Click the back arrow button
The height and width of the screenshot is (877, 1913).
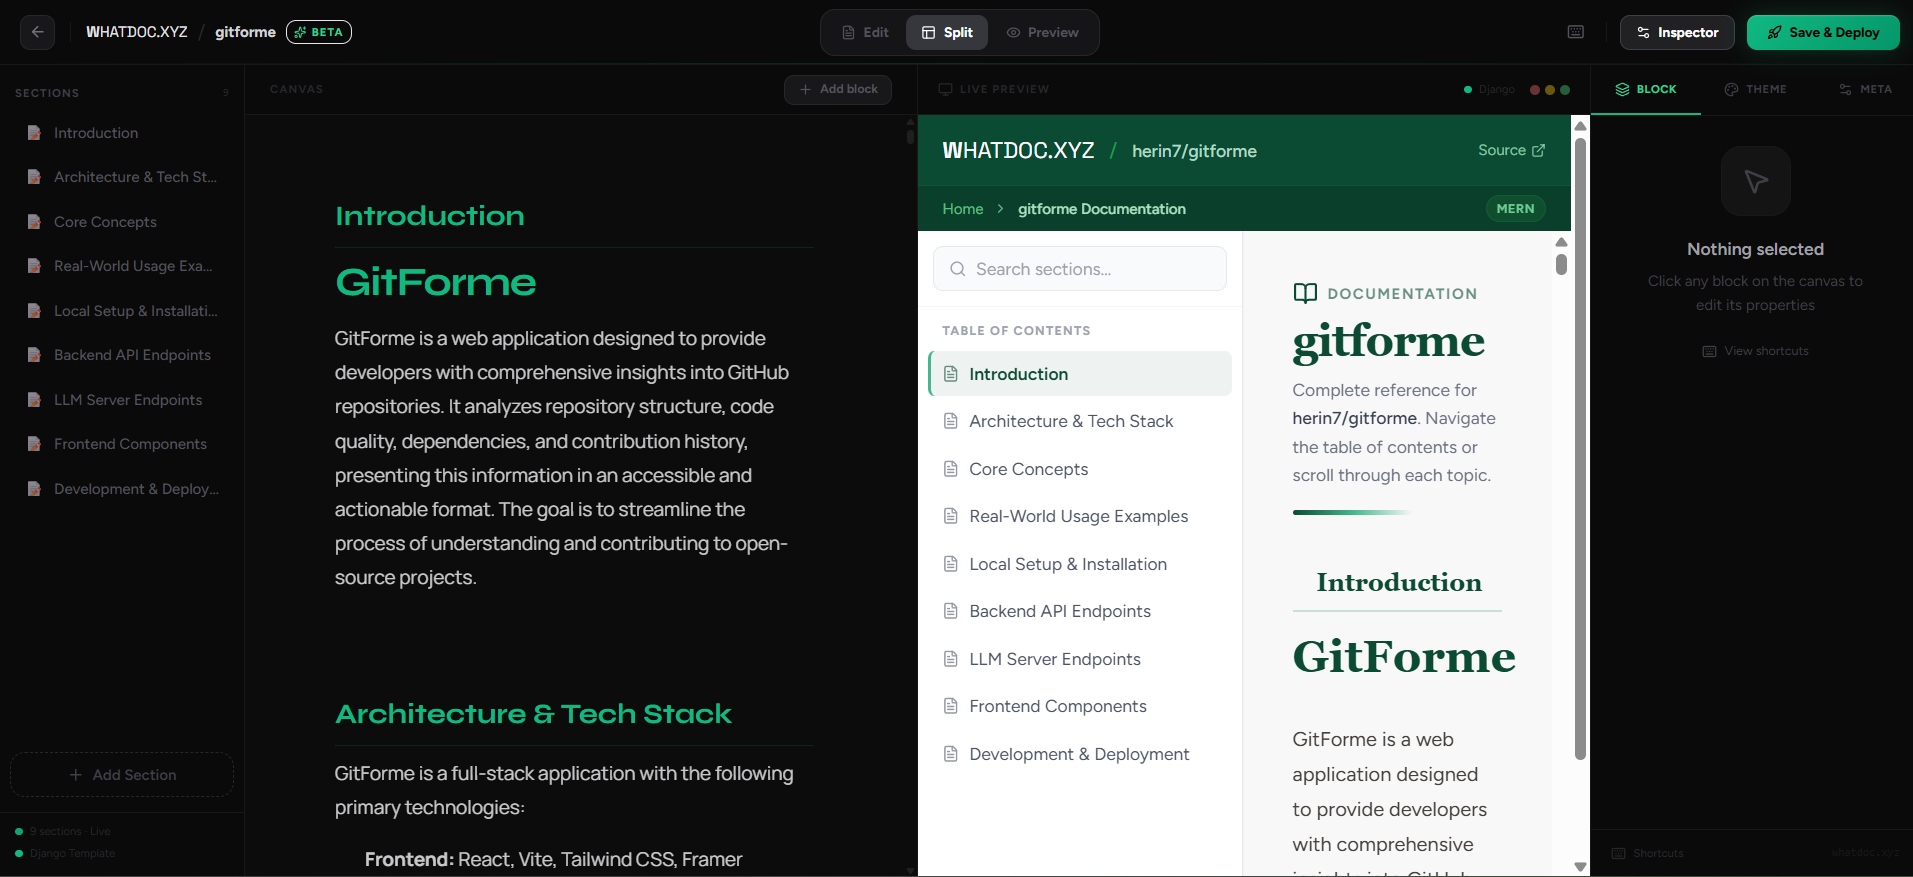(x=37, y=32)
